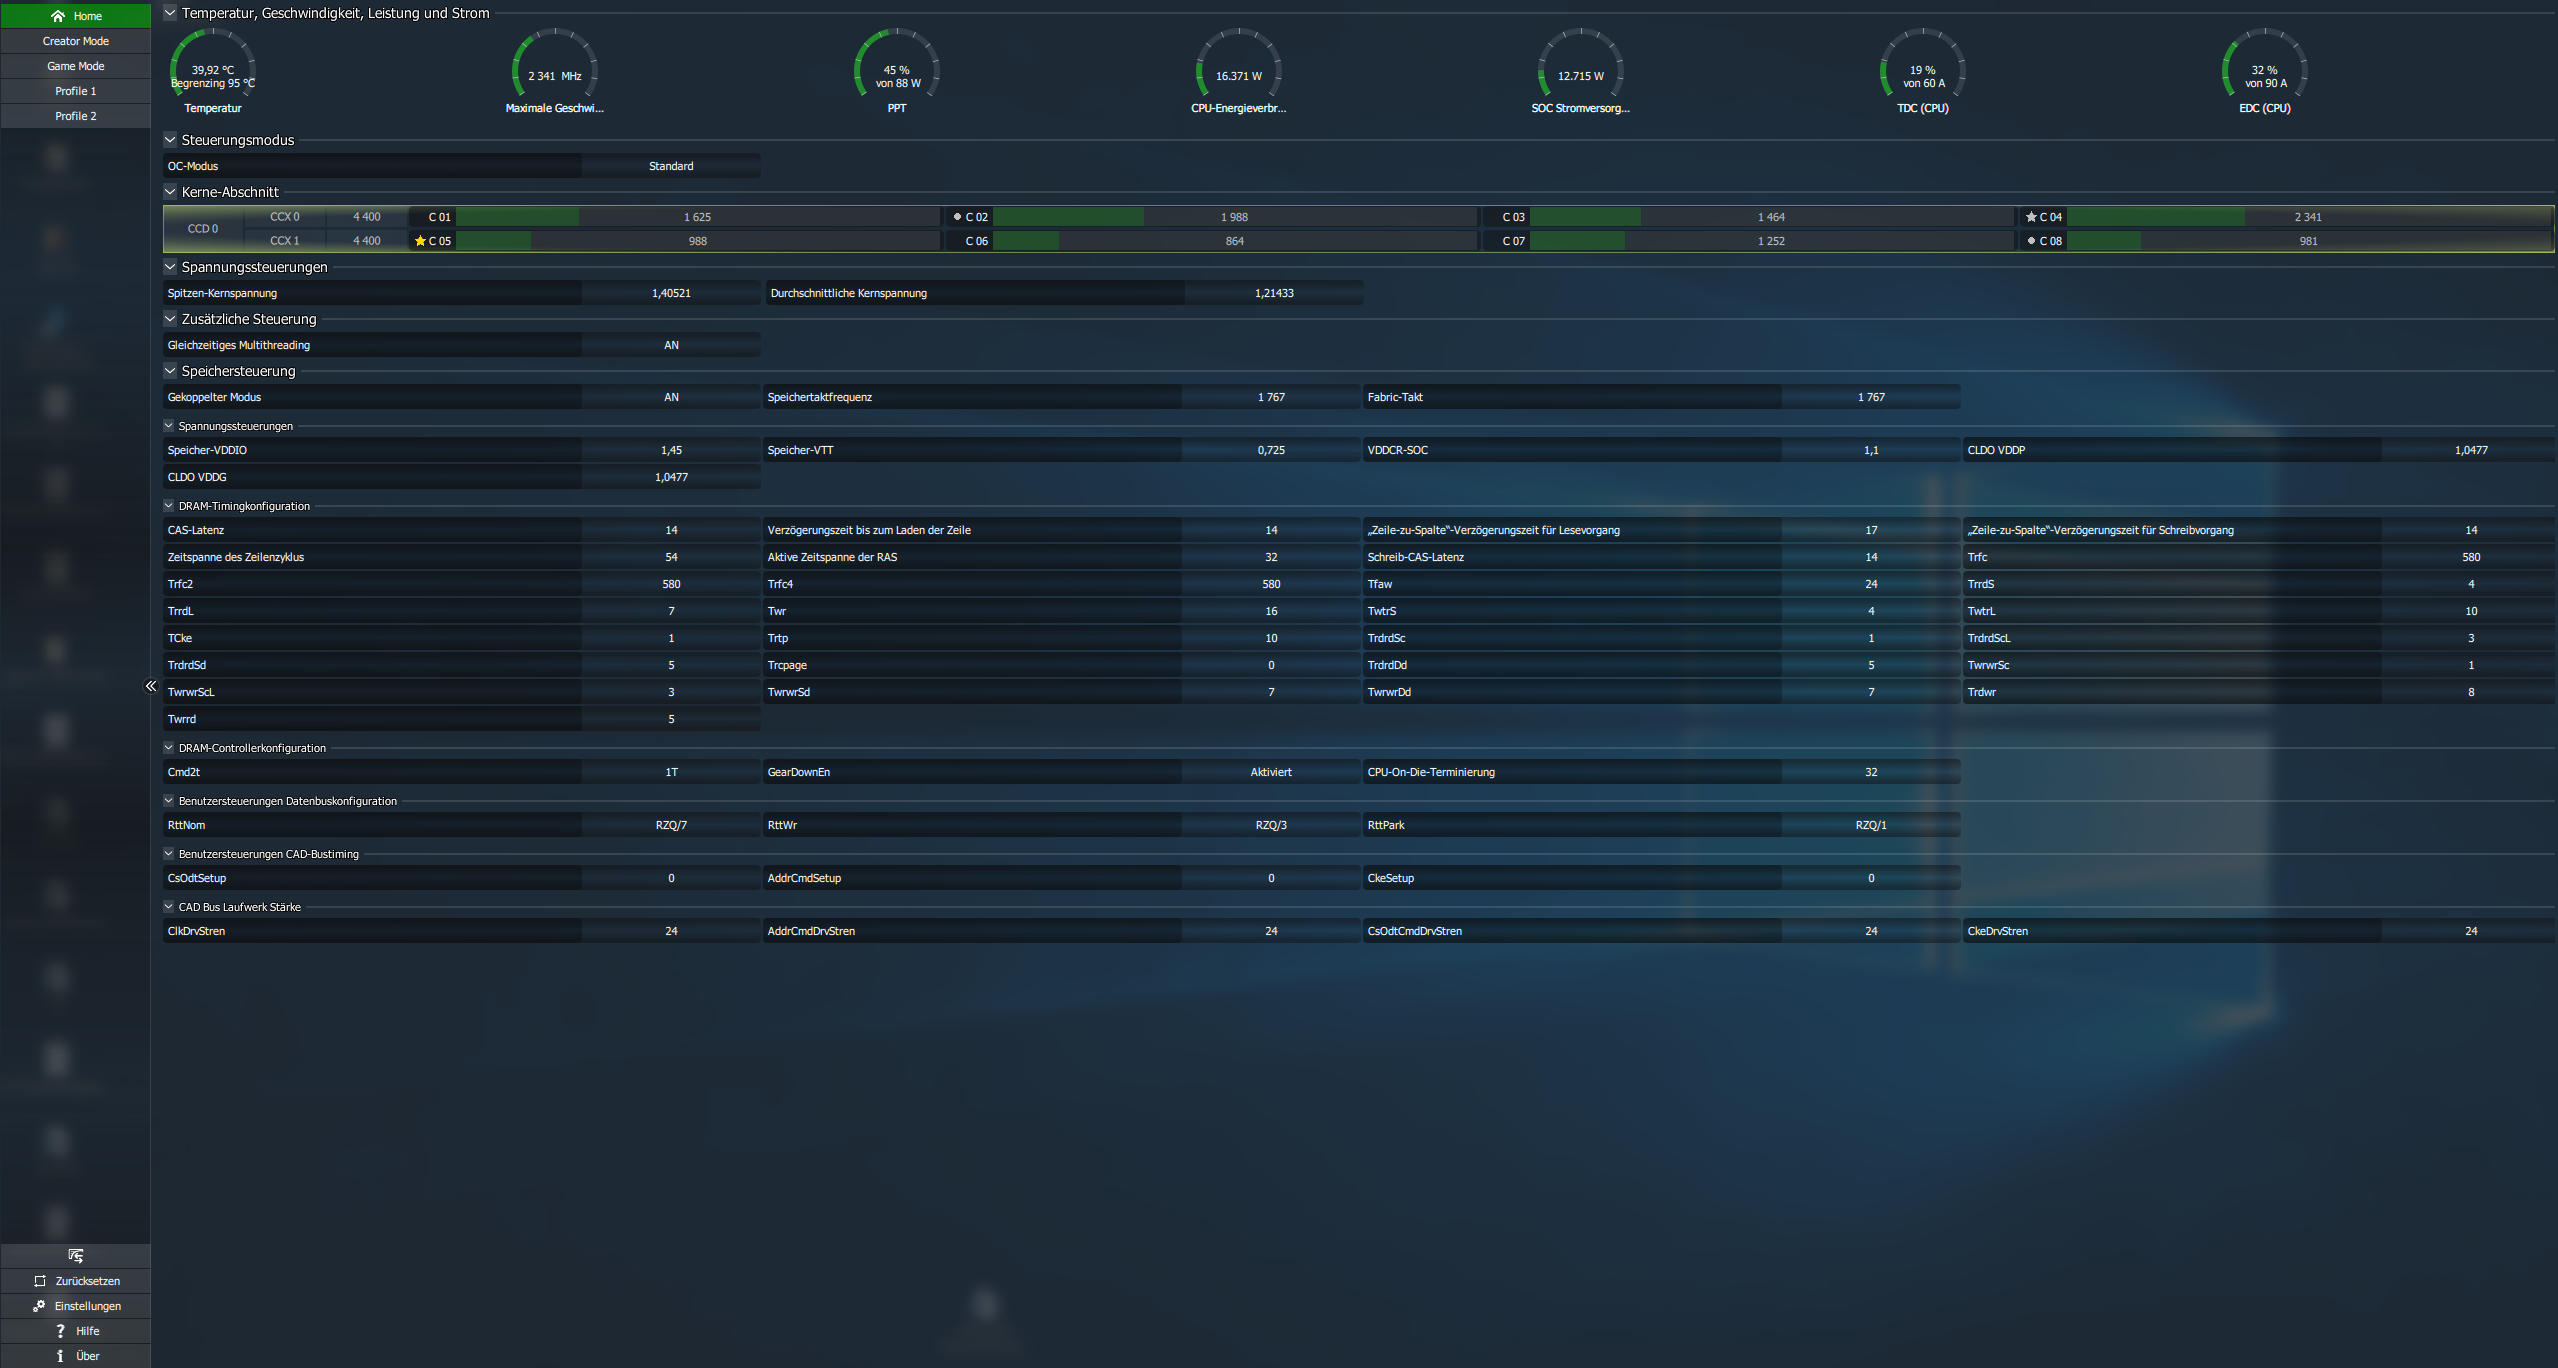This screenshot has width=2558, height=1368.
Task: Click the Home house icon
Action: [58, 16]
